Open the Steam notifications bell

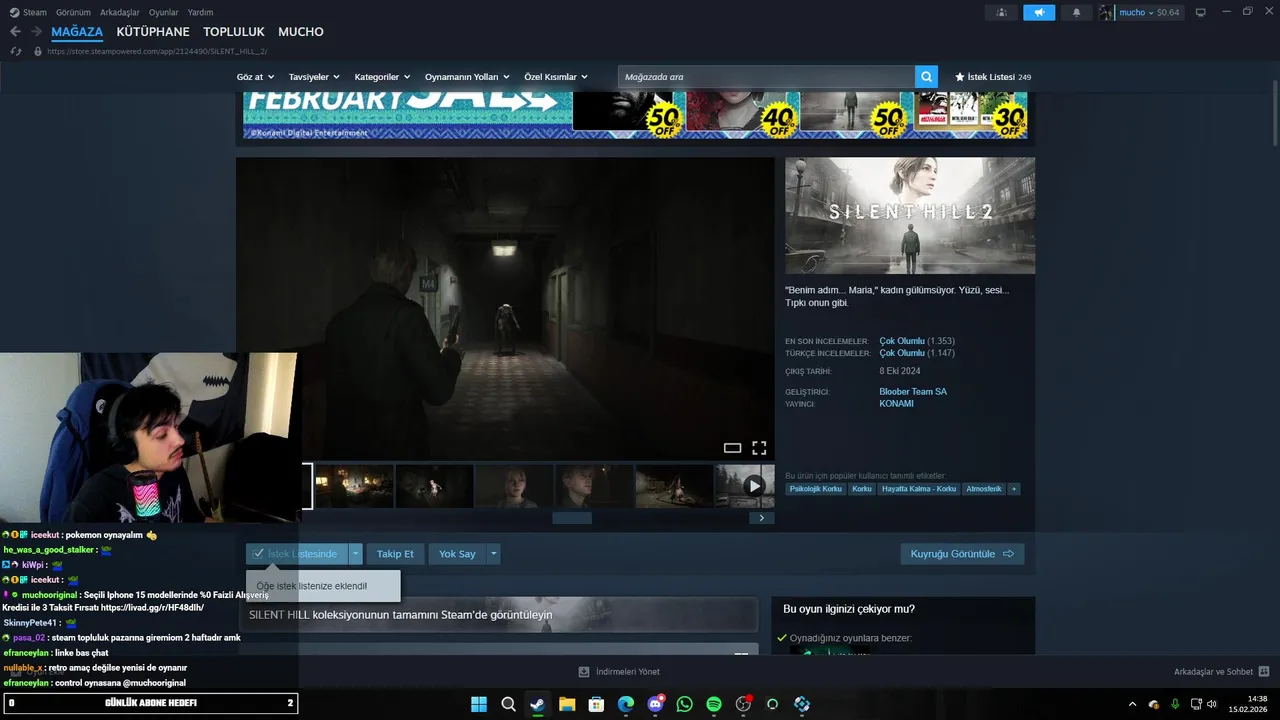pyautogui.click(x=1077, y=12)
